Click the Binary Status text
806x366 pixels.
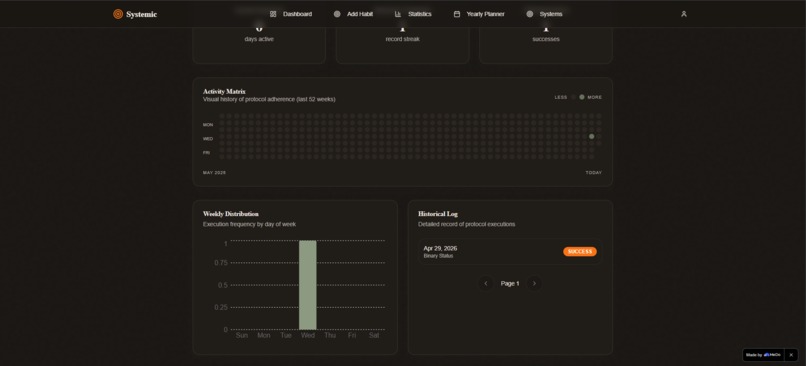(x=438, y=256)
